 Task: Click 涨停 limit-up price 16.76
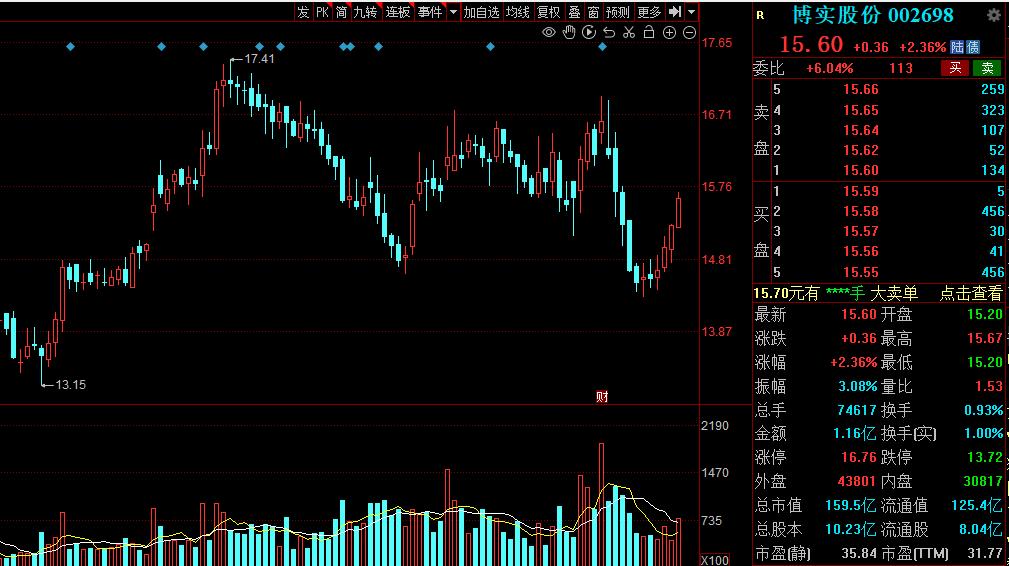[859, 457]
